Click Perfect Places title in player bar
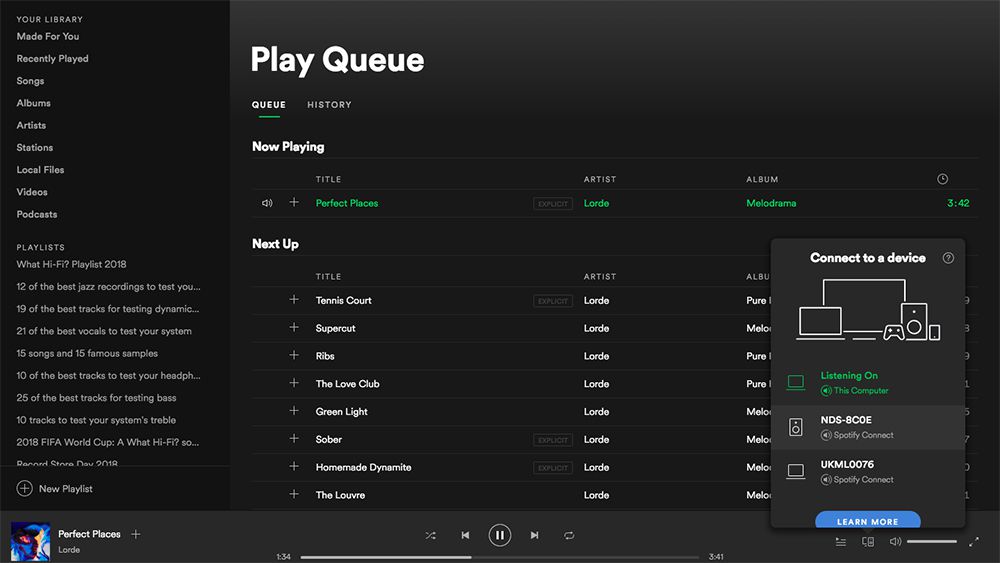This screenshot has width=1000, height=563. pyautogui.click(x=89, y=534)
